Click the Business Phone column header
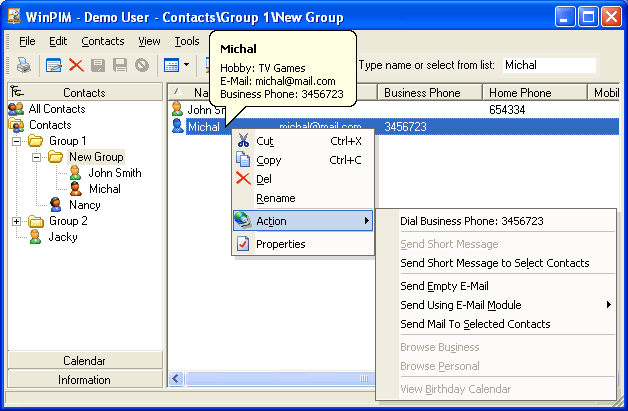This screenshot has width=628, height=411. tap(429, 93)
